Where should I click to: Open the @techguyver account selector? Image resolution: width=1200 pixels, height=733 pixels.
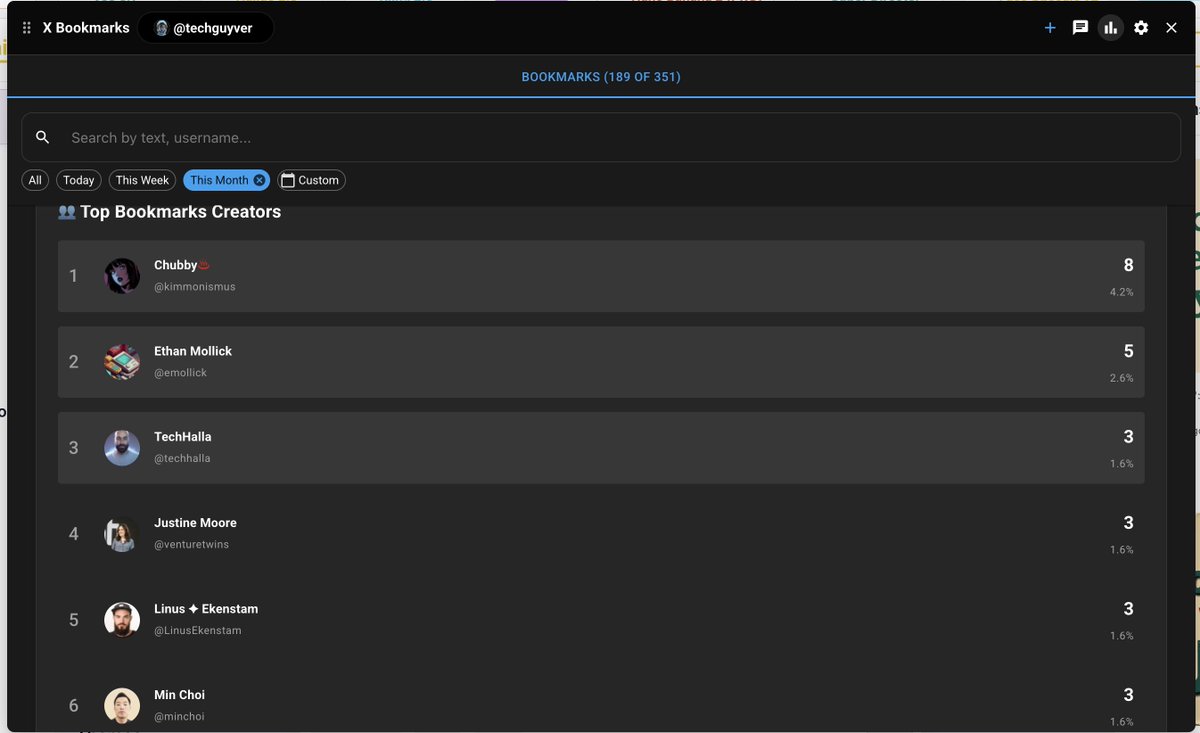[x=205, y=27]
